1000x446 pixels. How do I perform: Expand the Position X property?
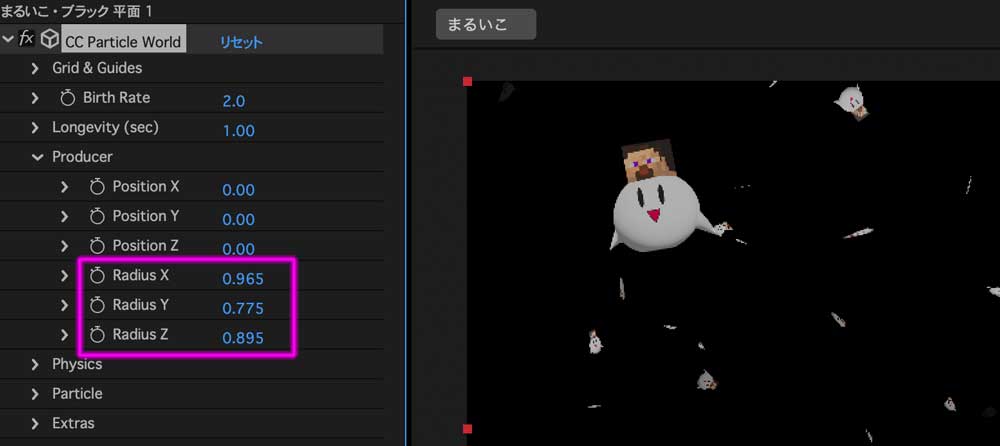click(x=64, y=187)
